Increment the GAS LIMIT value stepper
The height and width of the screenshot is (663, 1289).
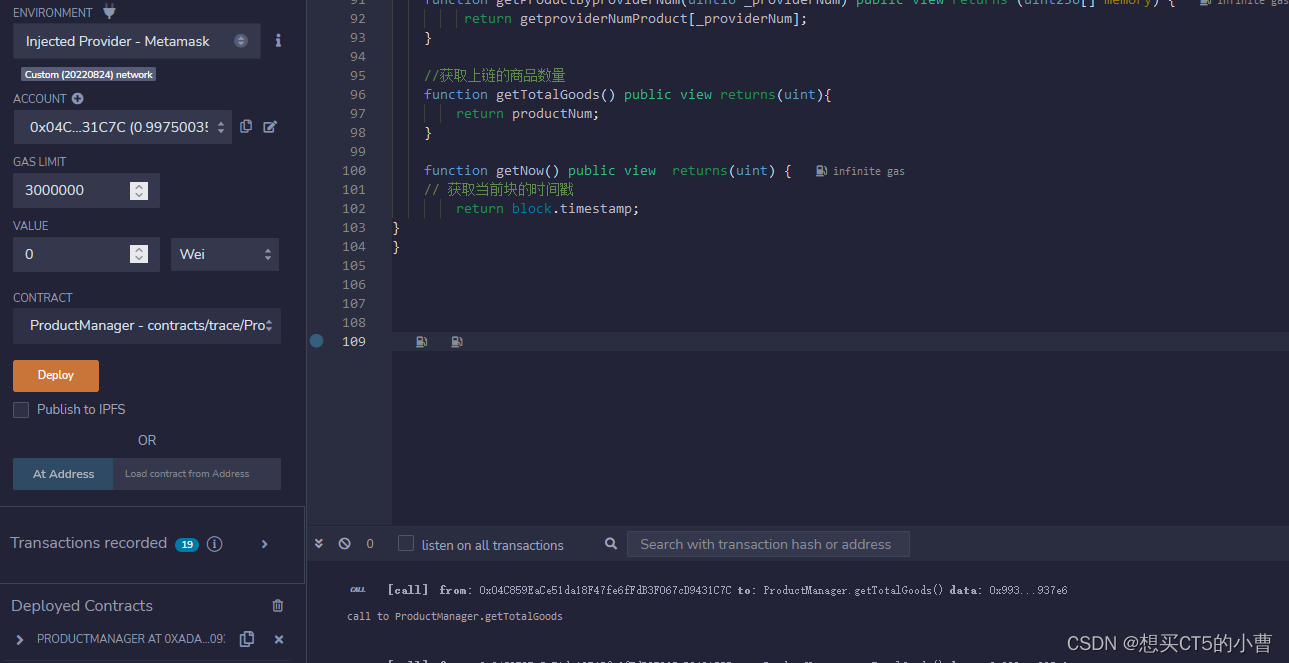tap(139, 185)
